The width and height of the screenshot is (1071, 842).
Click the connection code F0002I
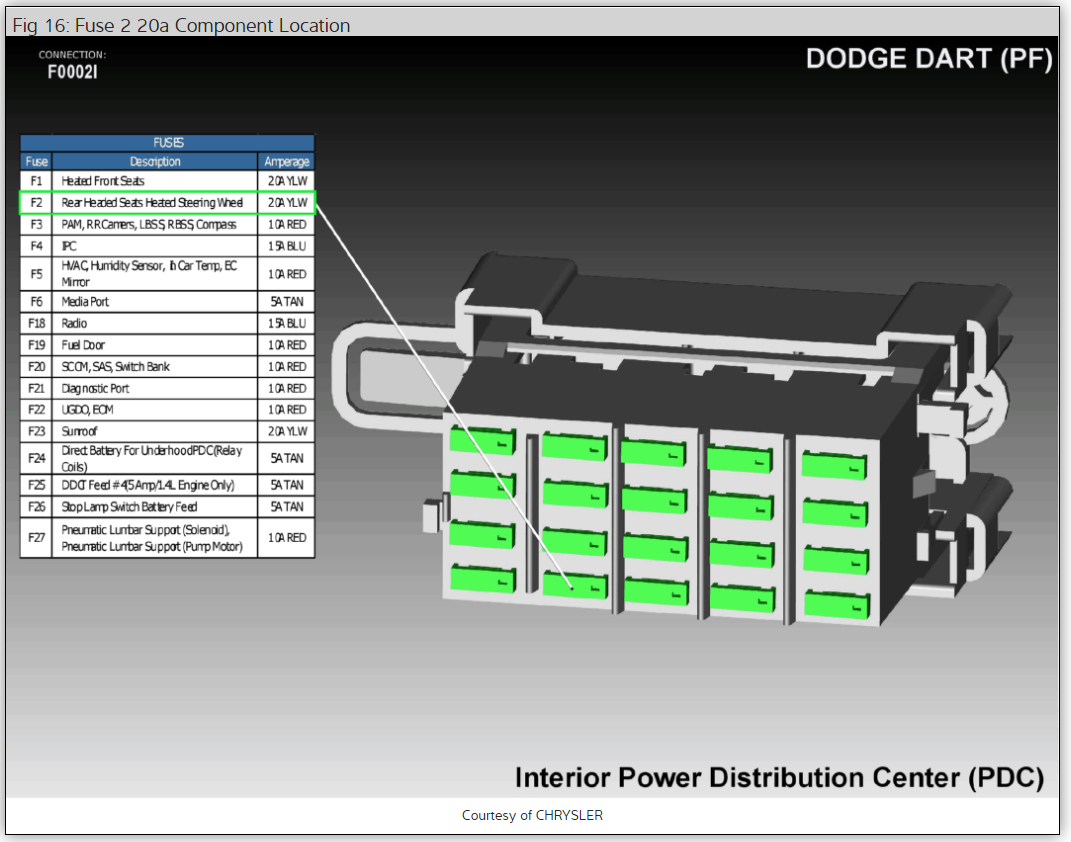[x=72, y=72]
